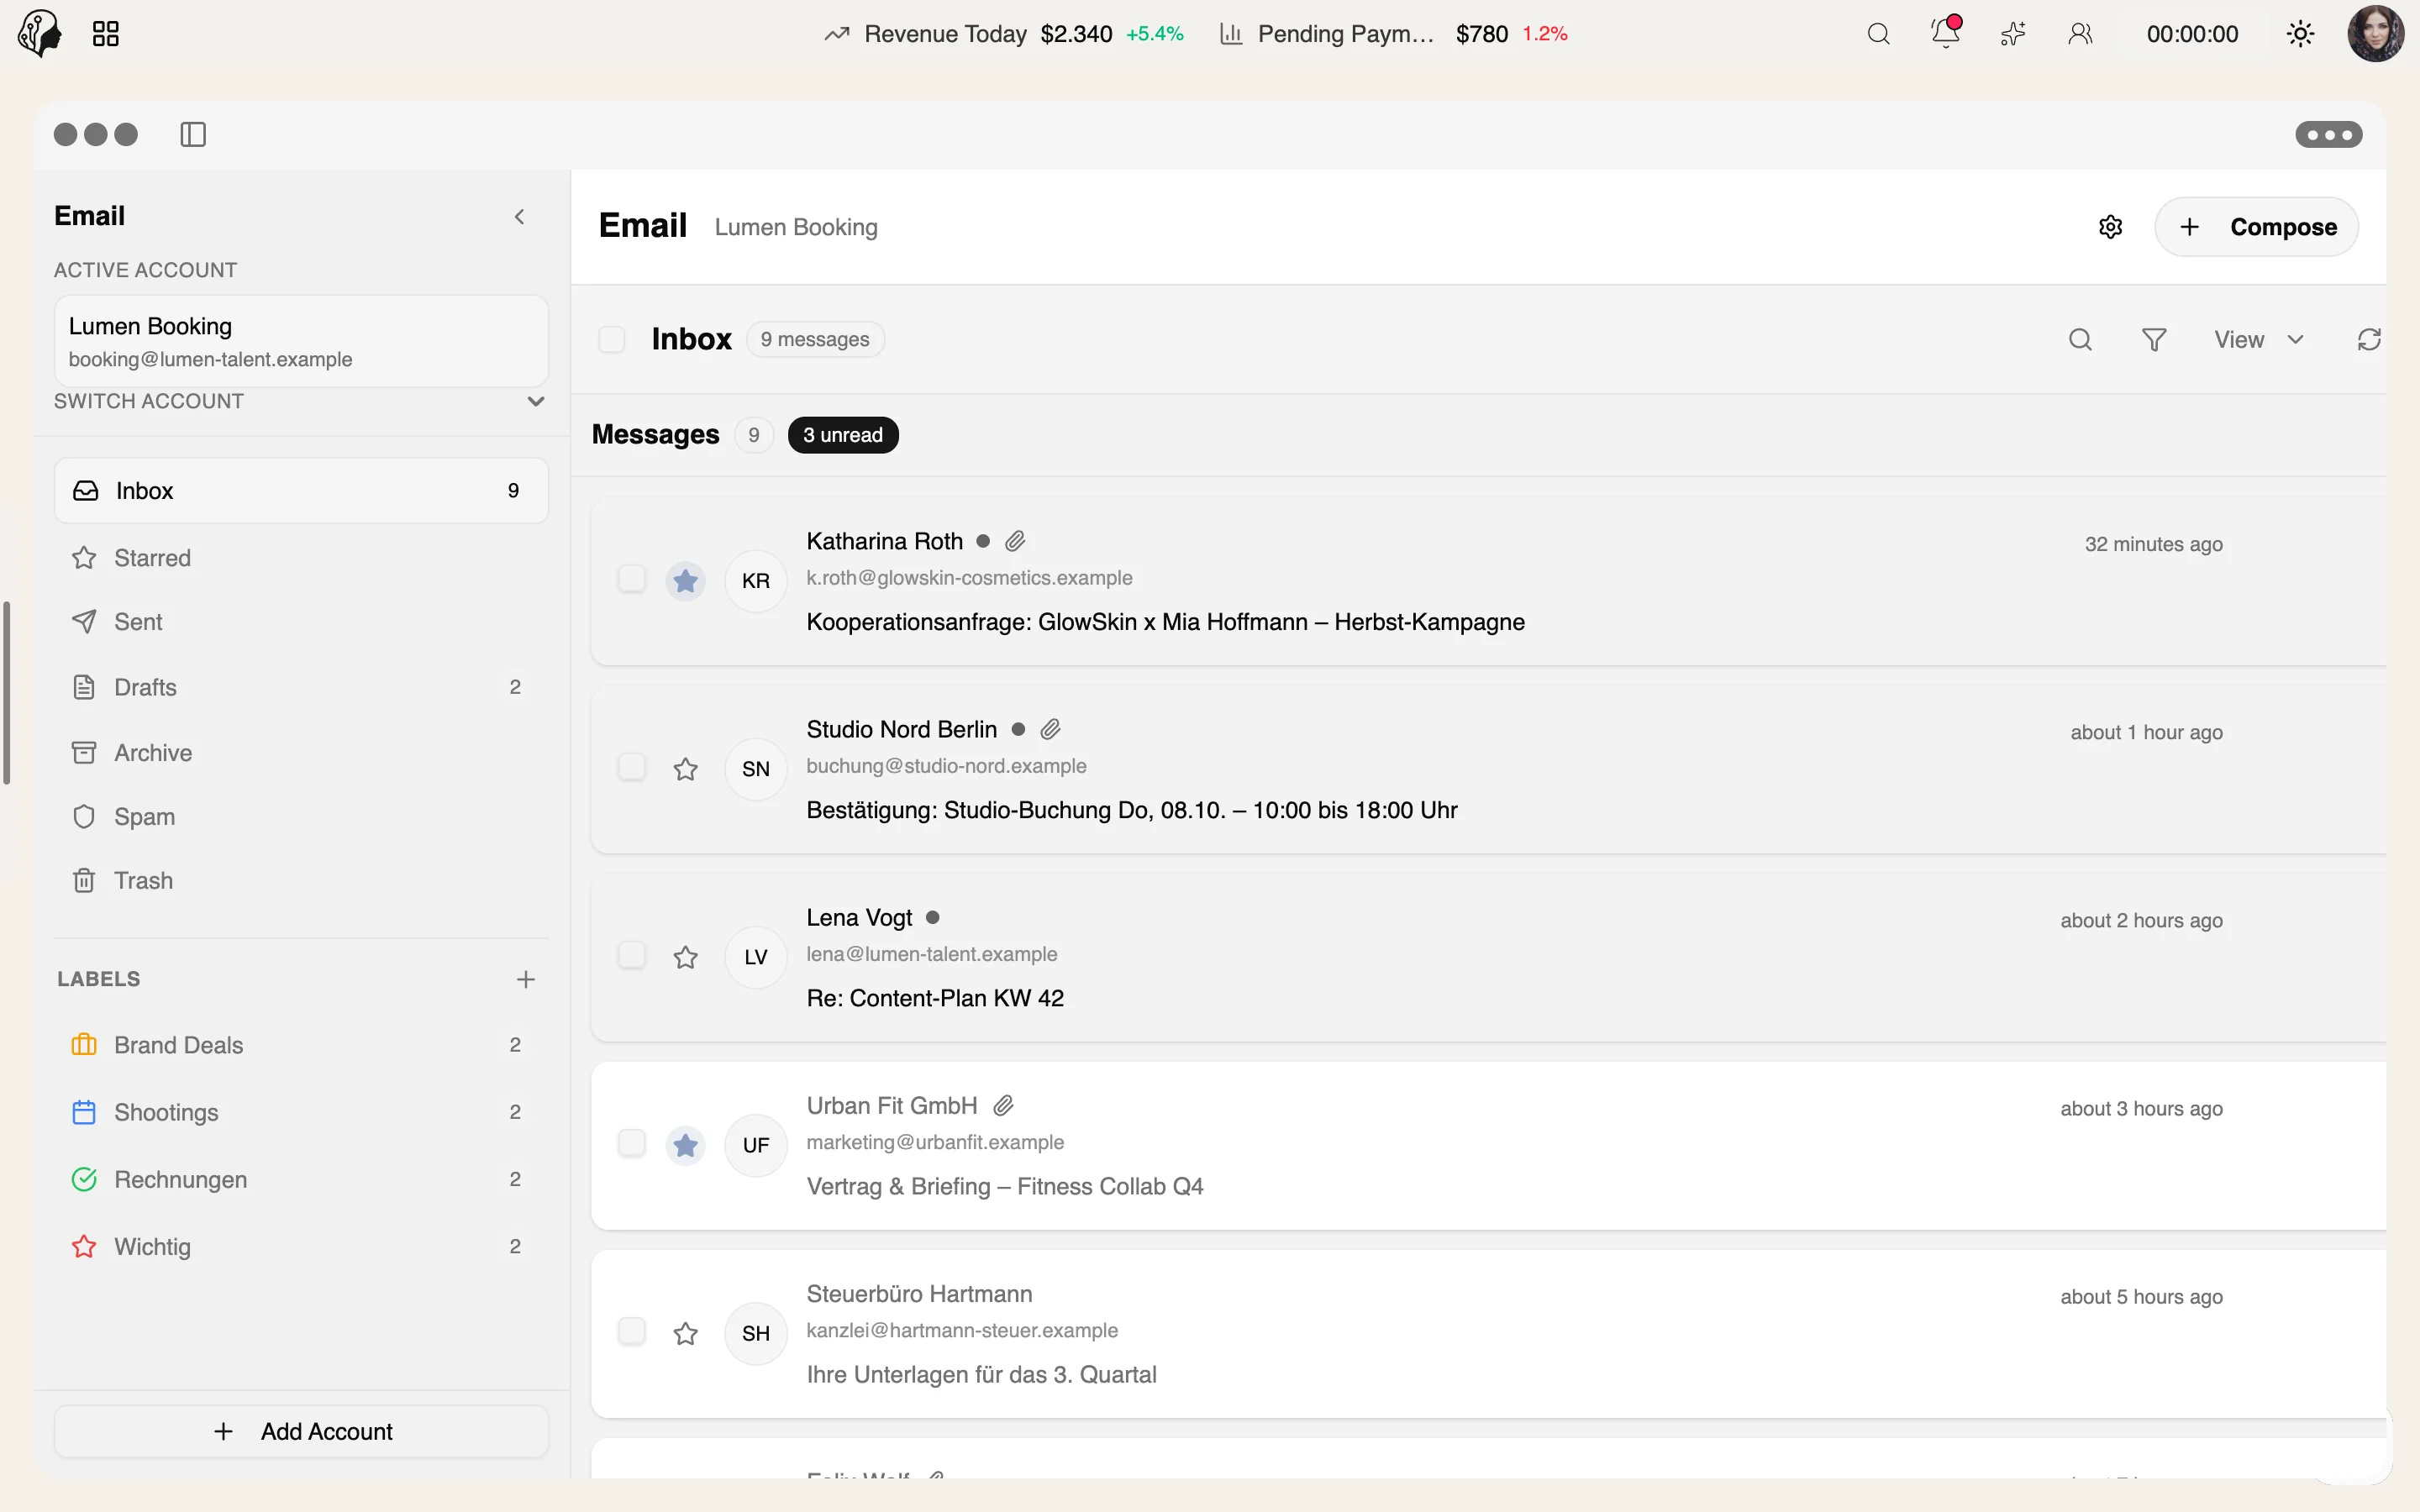Select the Brand Deals label
The image size is (2420, 1512).
tap(301, 1045)
